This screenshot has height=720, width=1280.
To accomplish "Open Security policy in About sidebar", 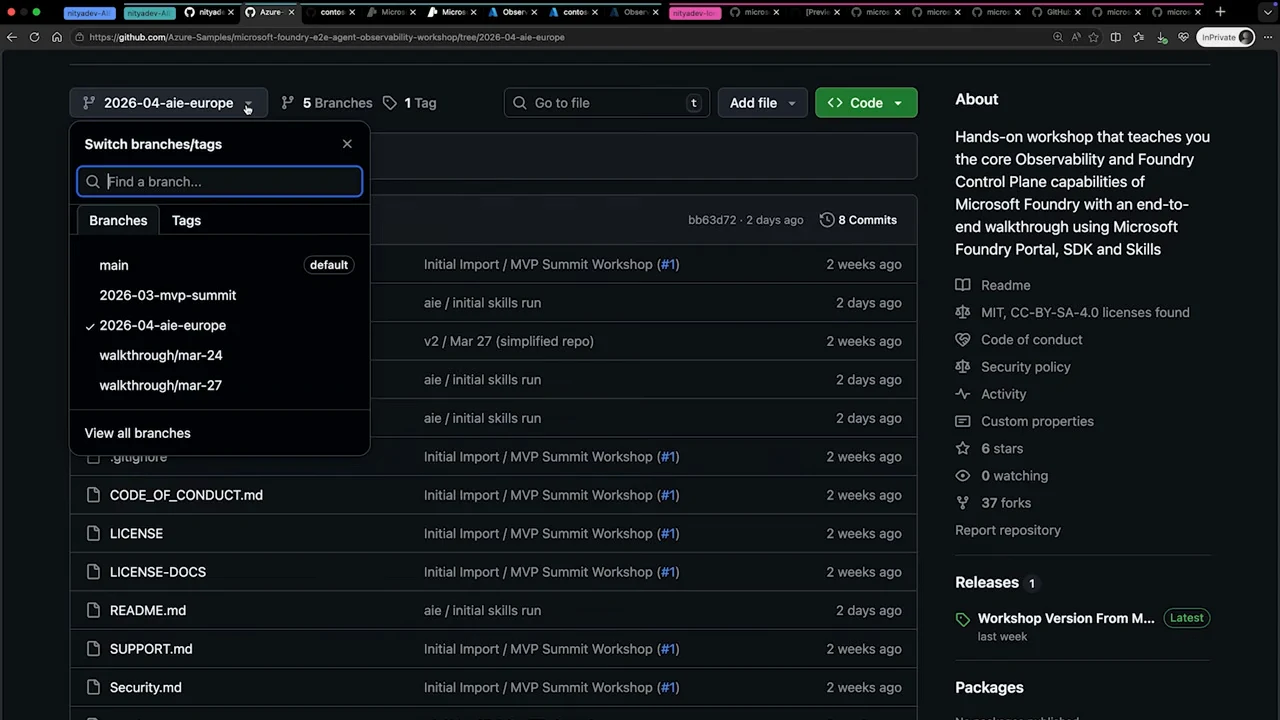I will (x=1026, y=367).
